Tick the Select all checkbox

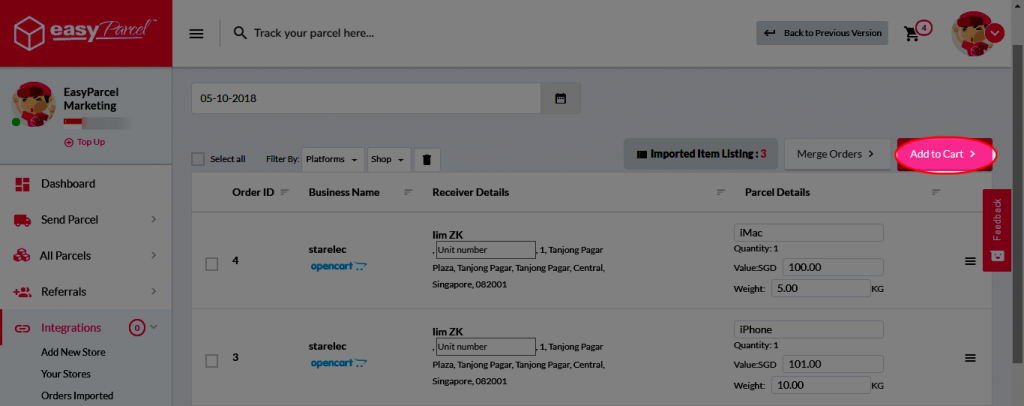click(x=198, y=159)
